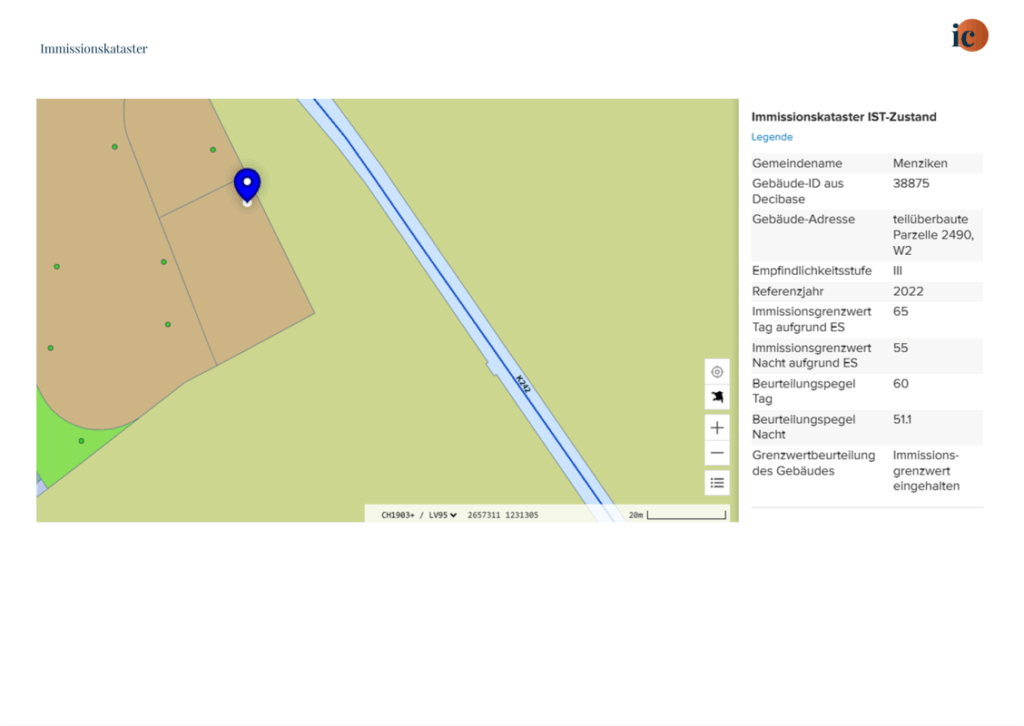Click the Beurteilungspegel Tag label
1024x726 pixels.
[803, 391]
